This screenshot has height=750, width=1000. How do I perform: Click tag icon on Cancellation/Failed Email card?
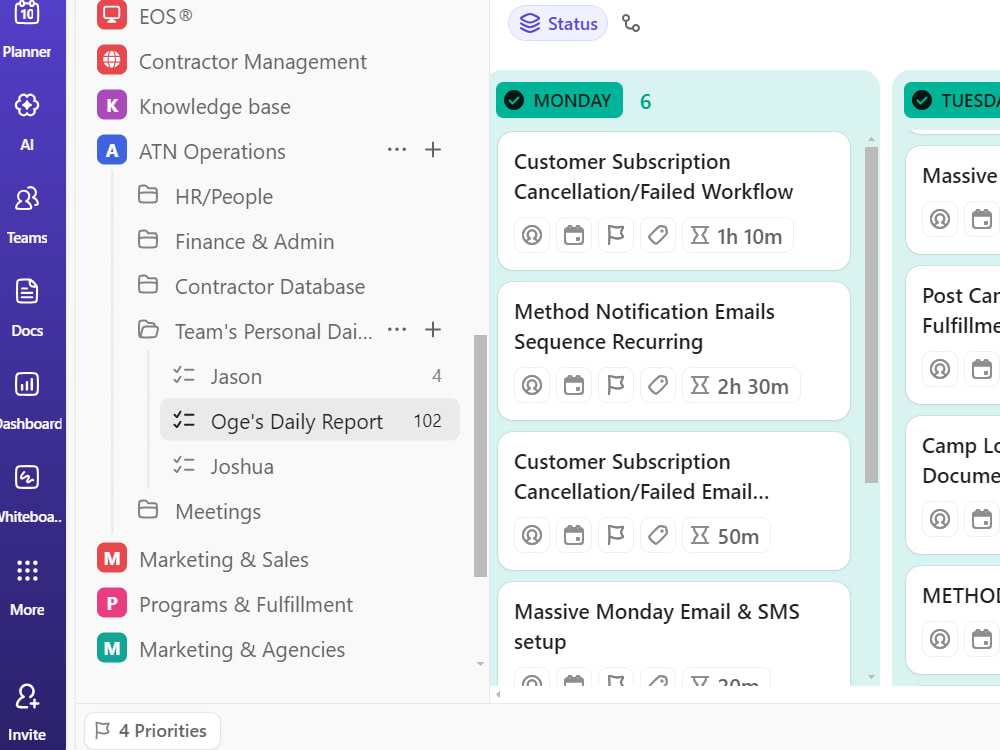point(658,535)
